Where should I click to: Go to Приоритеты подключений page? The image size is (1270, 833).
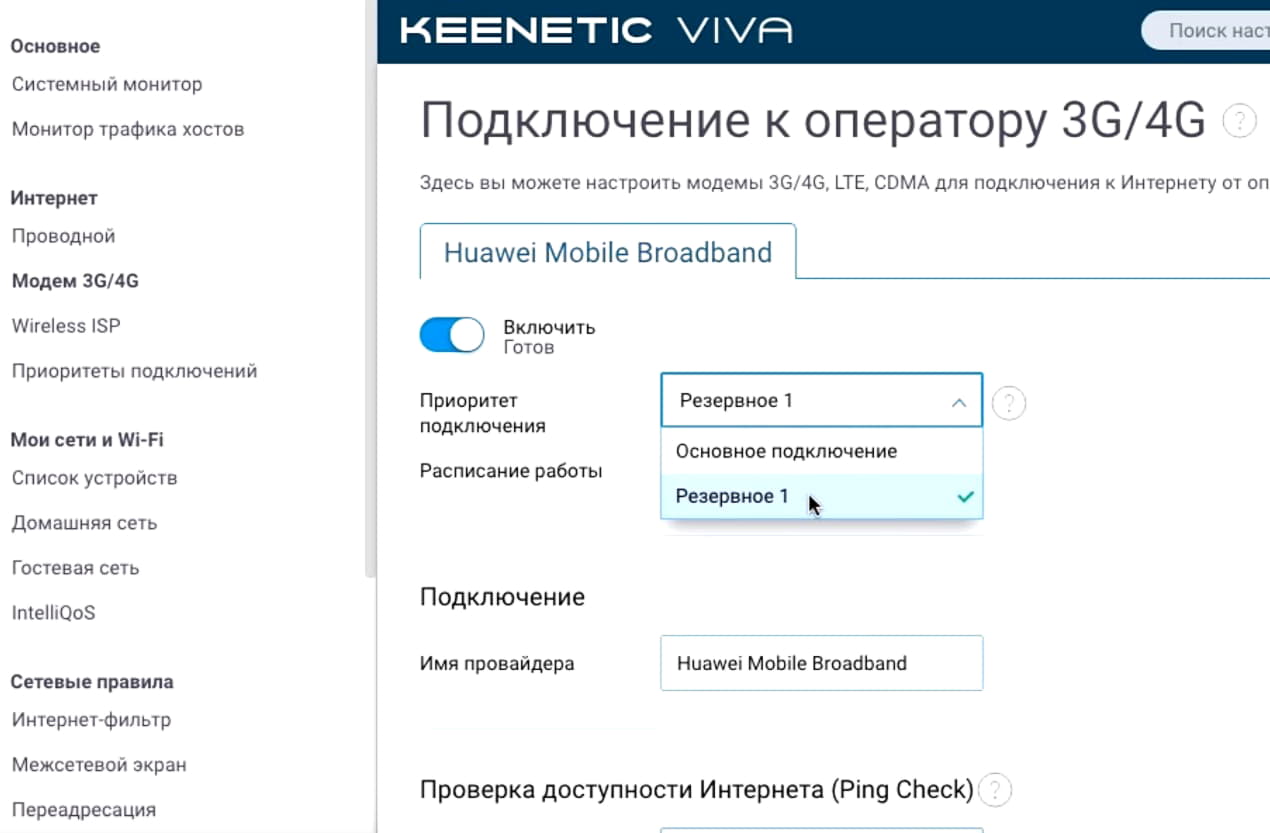(134, 371)
